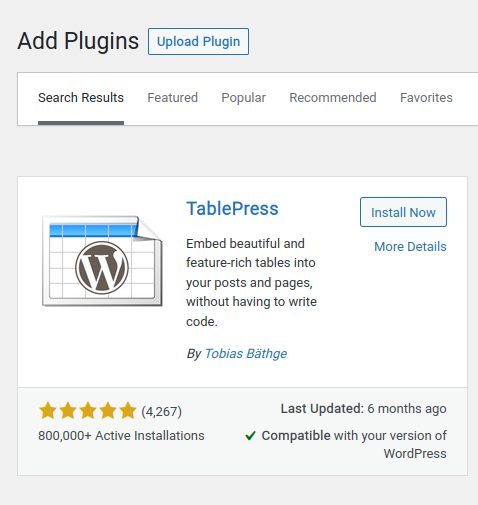Click the fourth gold rating star
The image size is (478, 505).
108,410
